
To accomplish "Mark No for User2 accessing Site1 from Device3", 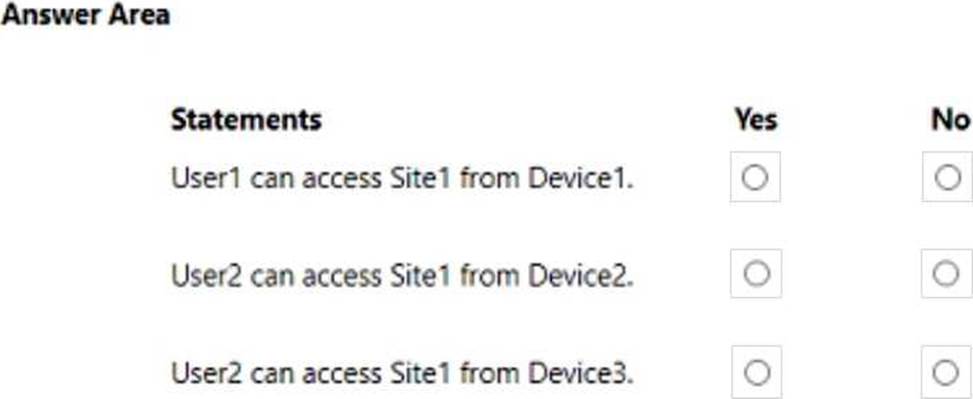I will pyautogui.click(x=946, y=373).
